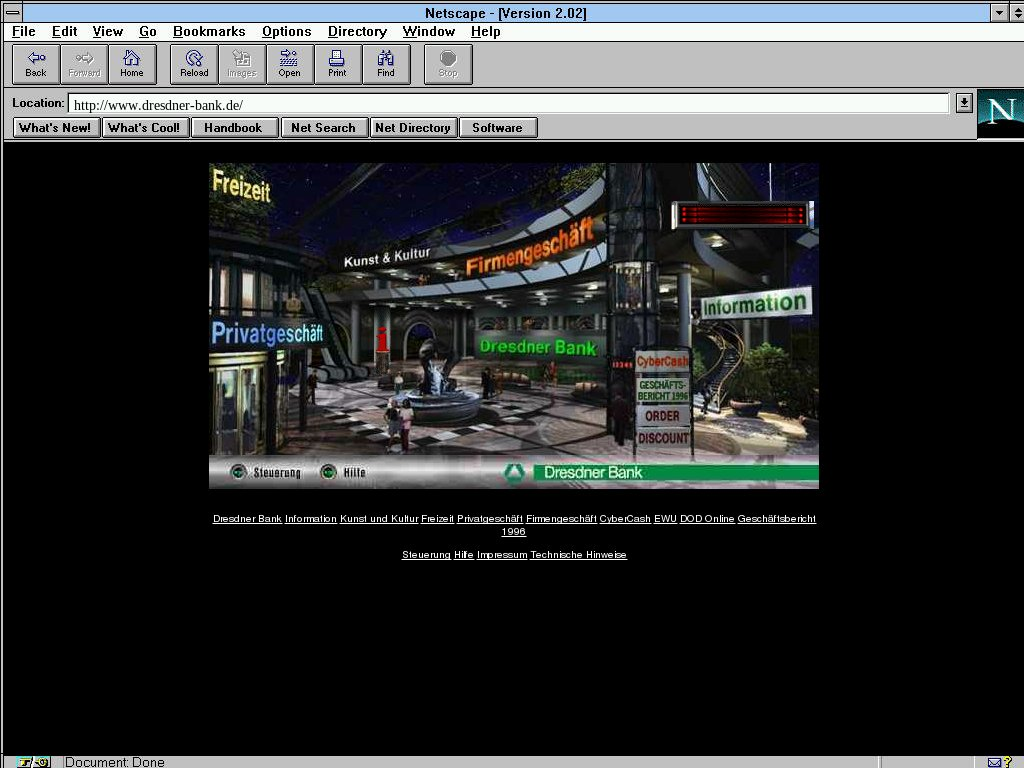Open Find using the binoculars icon
The height and width of the screenshot is (768, 1024).
(x=386, y=64)
